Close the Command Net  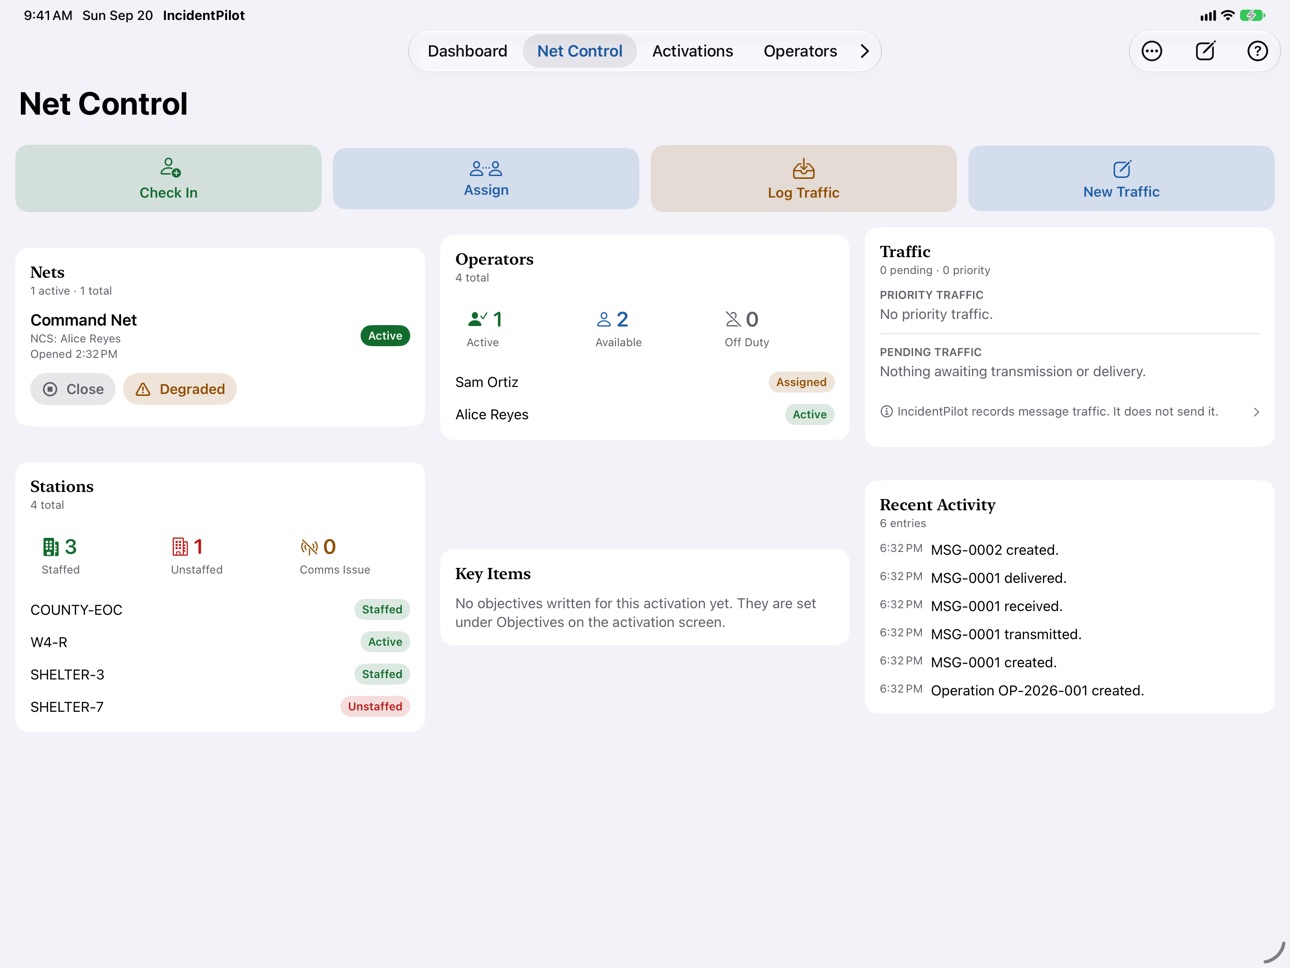point(73,389)
